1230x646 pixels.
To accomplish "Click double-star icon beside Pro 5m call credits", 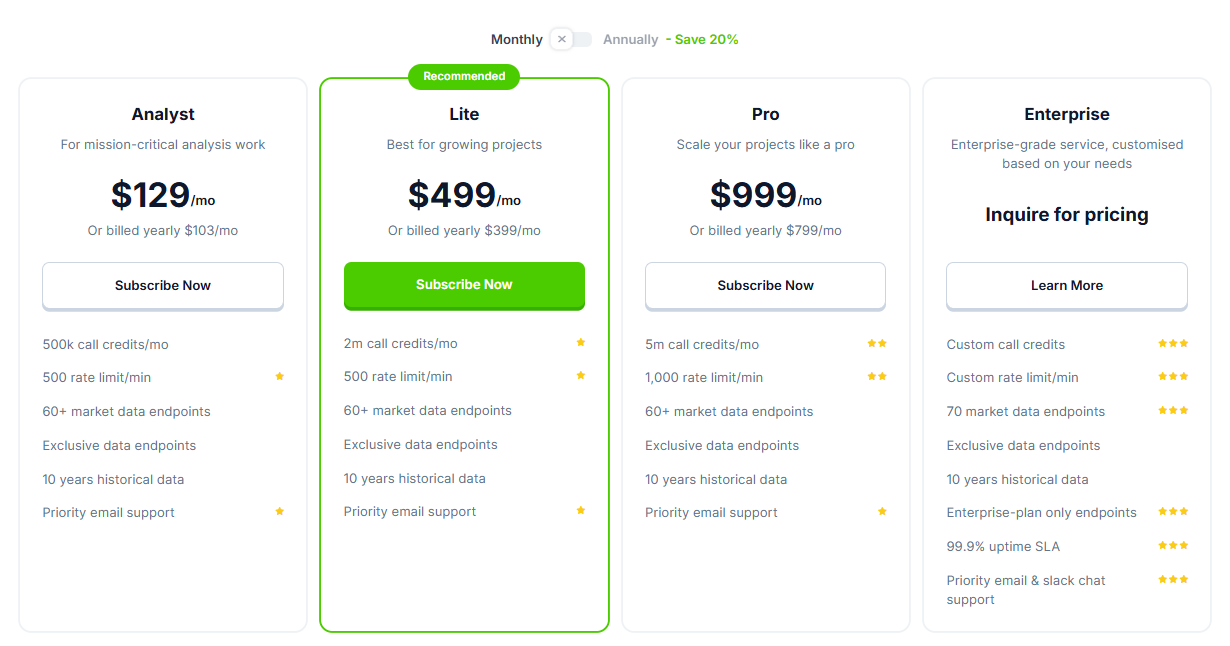I will pyautogui.click(x=877, y=344).
